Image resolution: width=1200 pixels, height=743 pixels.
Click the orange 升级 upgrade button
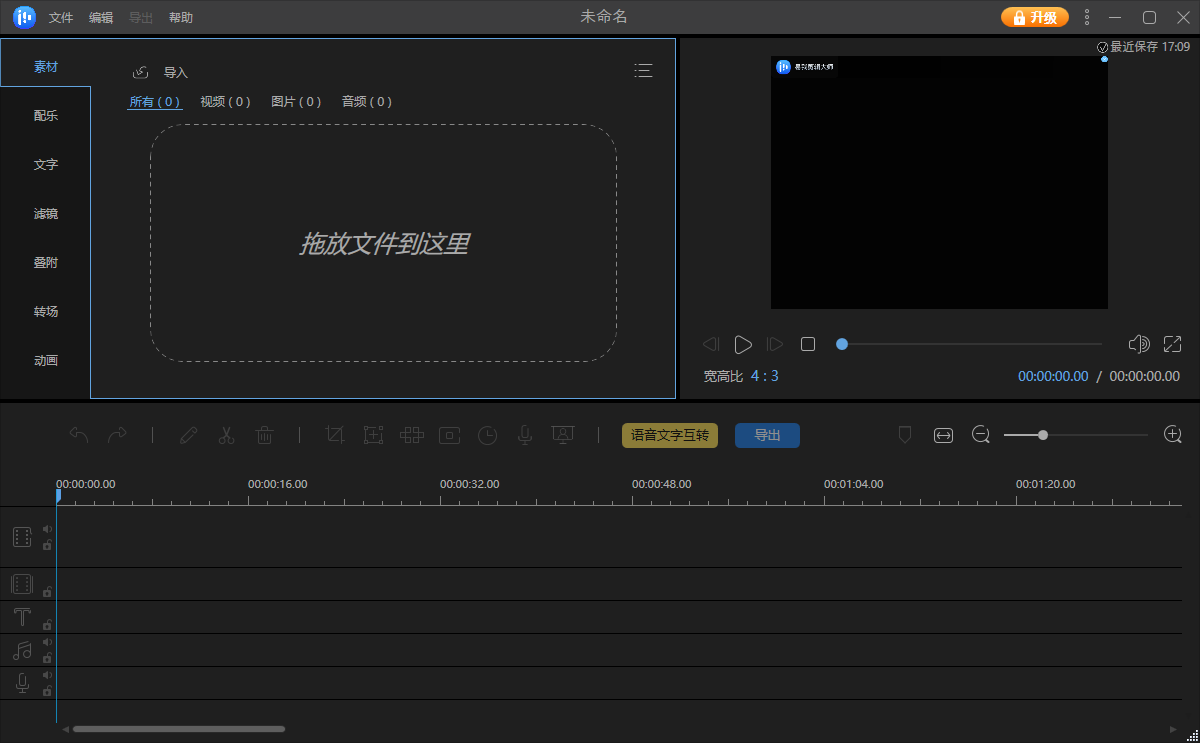pos(1035,17)
